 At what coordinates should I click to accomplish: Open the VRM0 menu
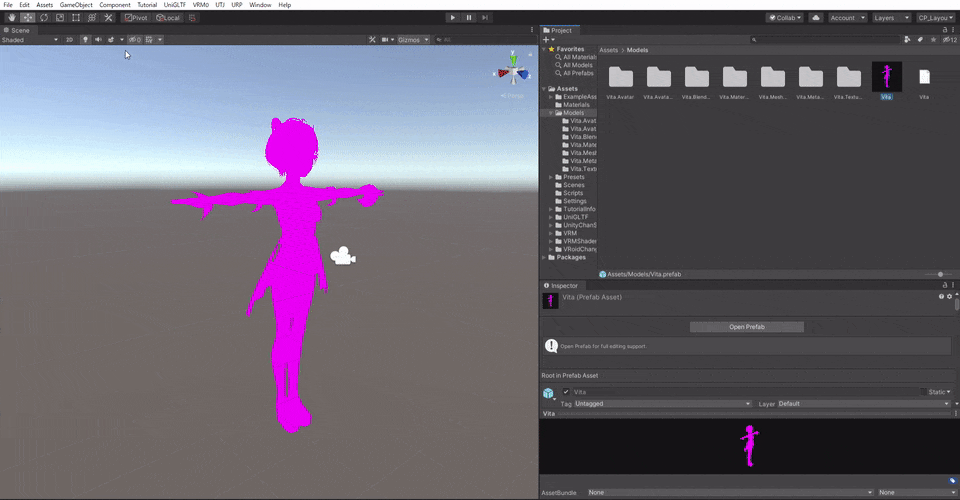coord(201,5)
